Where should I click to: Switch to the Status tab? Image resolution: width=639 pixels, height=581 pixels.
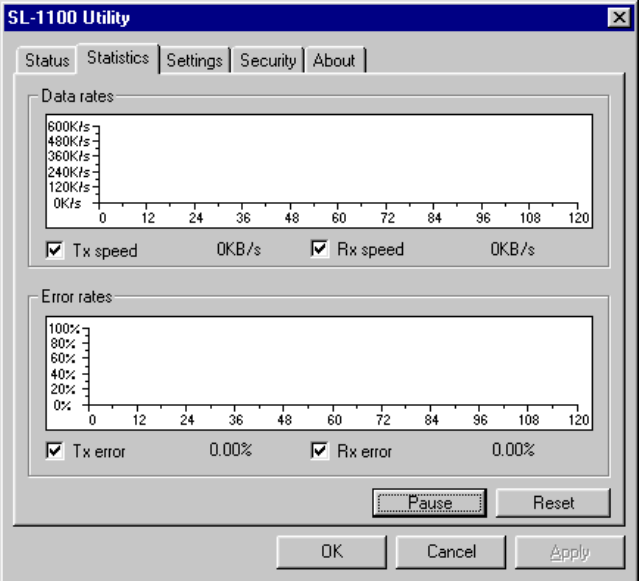(x=46, y=60)
